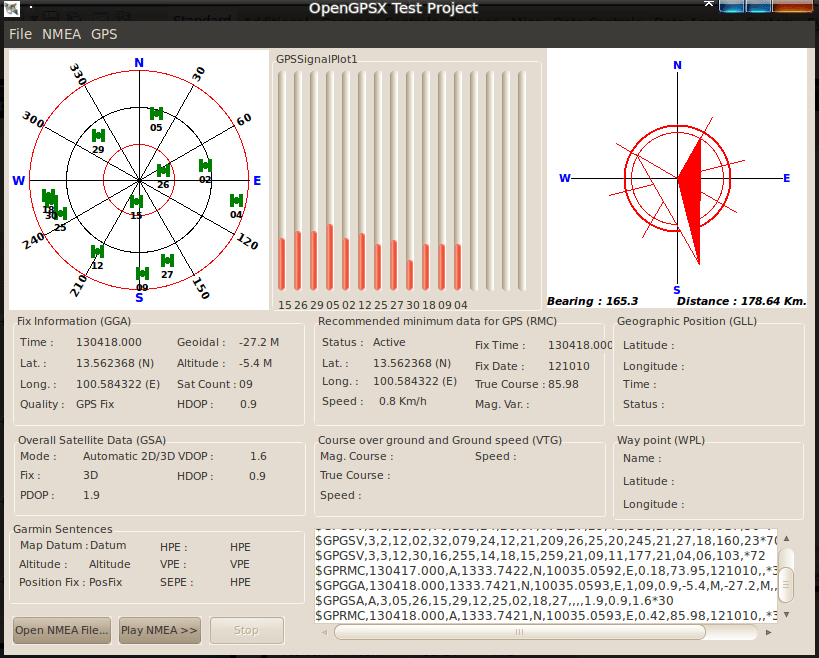819x658 pixels.
Task: Click the Open NMEA File... button
Action: coord(62,630)
